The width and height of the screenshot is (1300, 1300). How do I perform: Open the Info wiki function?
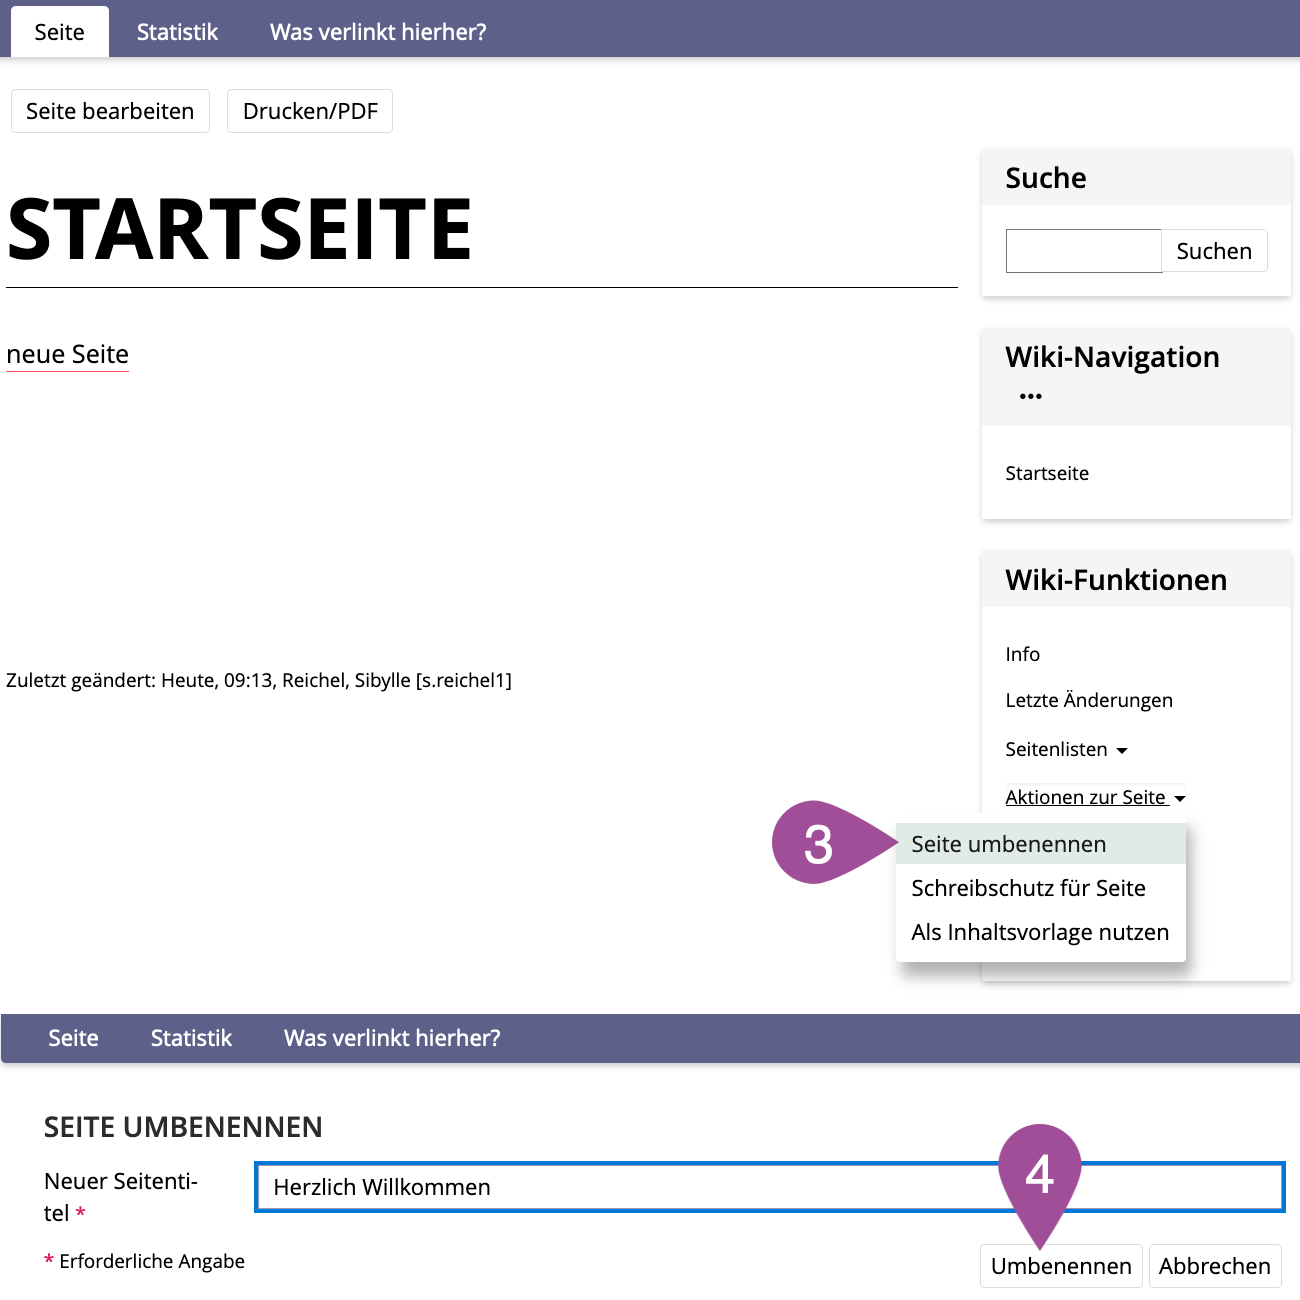pyautogui.click(x=1022, y=654)
